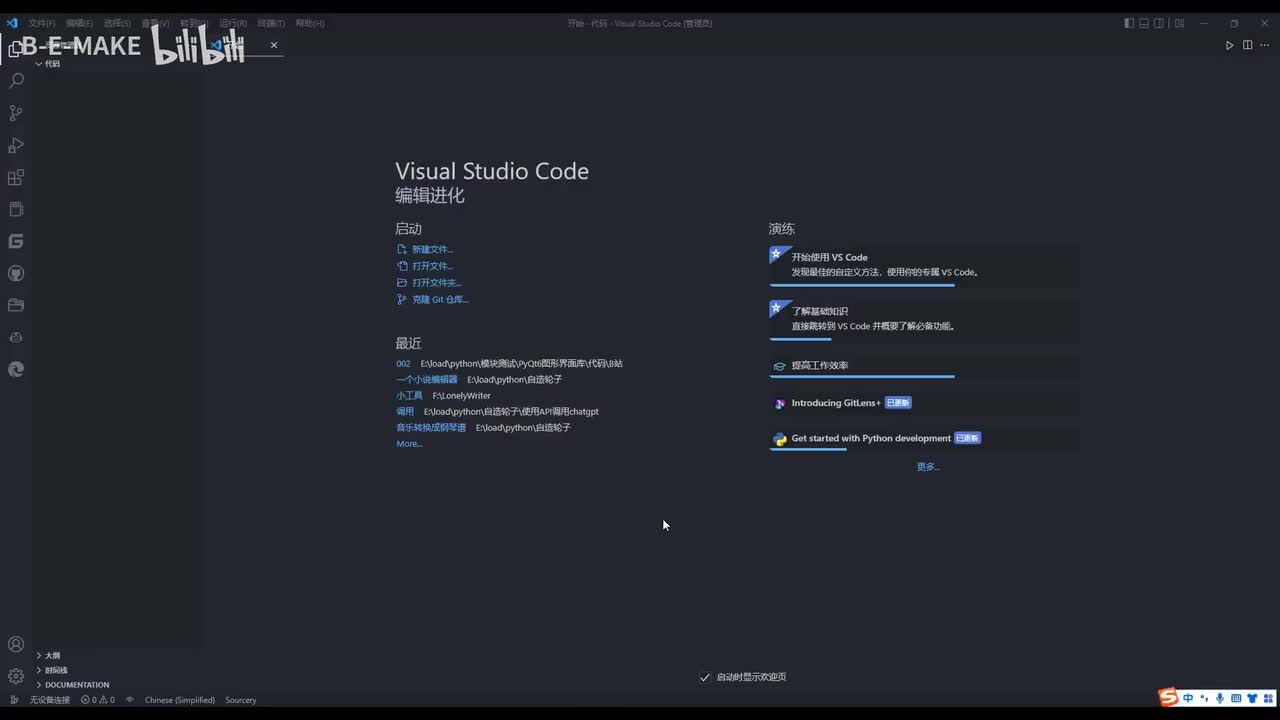The height and width of the screenshot is (720, 1280).
Task: Click the 打开文件夹... link
Action: point(429,283)
